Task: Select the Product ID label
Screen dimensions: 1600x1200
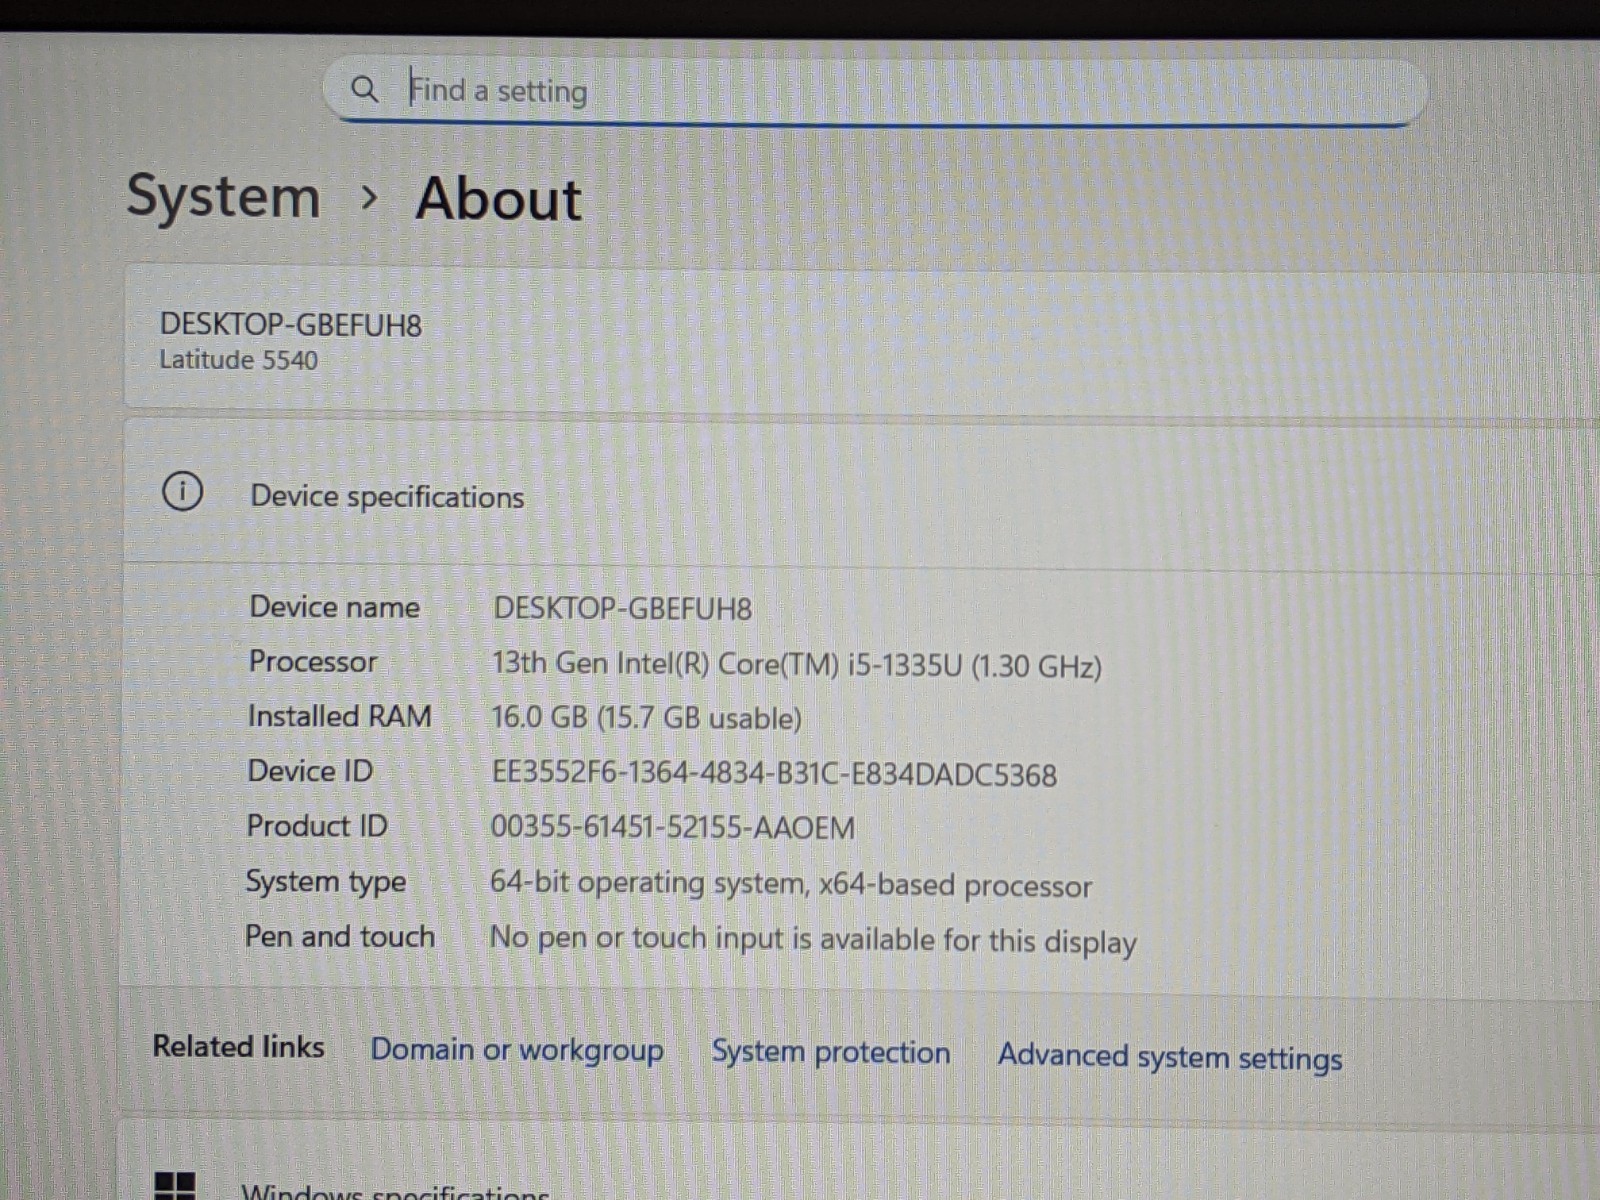Action: click(317, 826)
